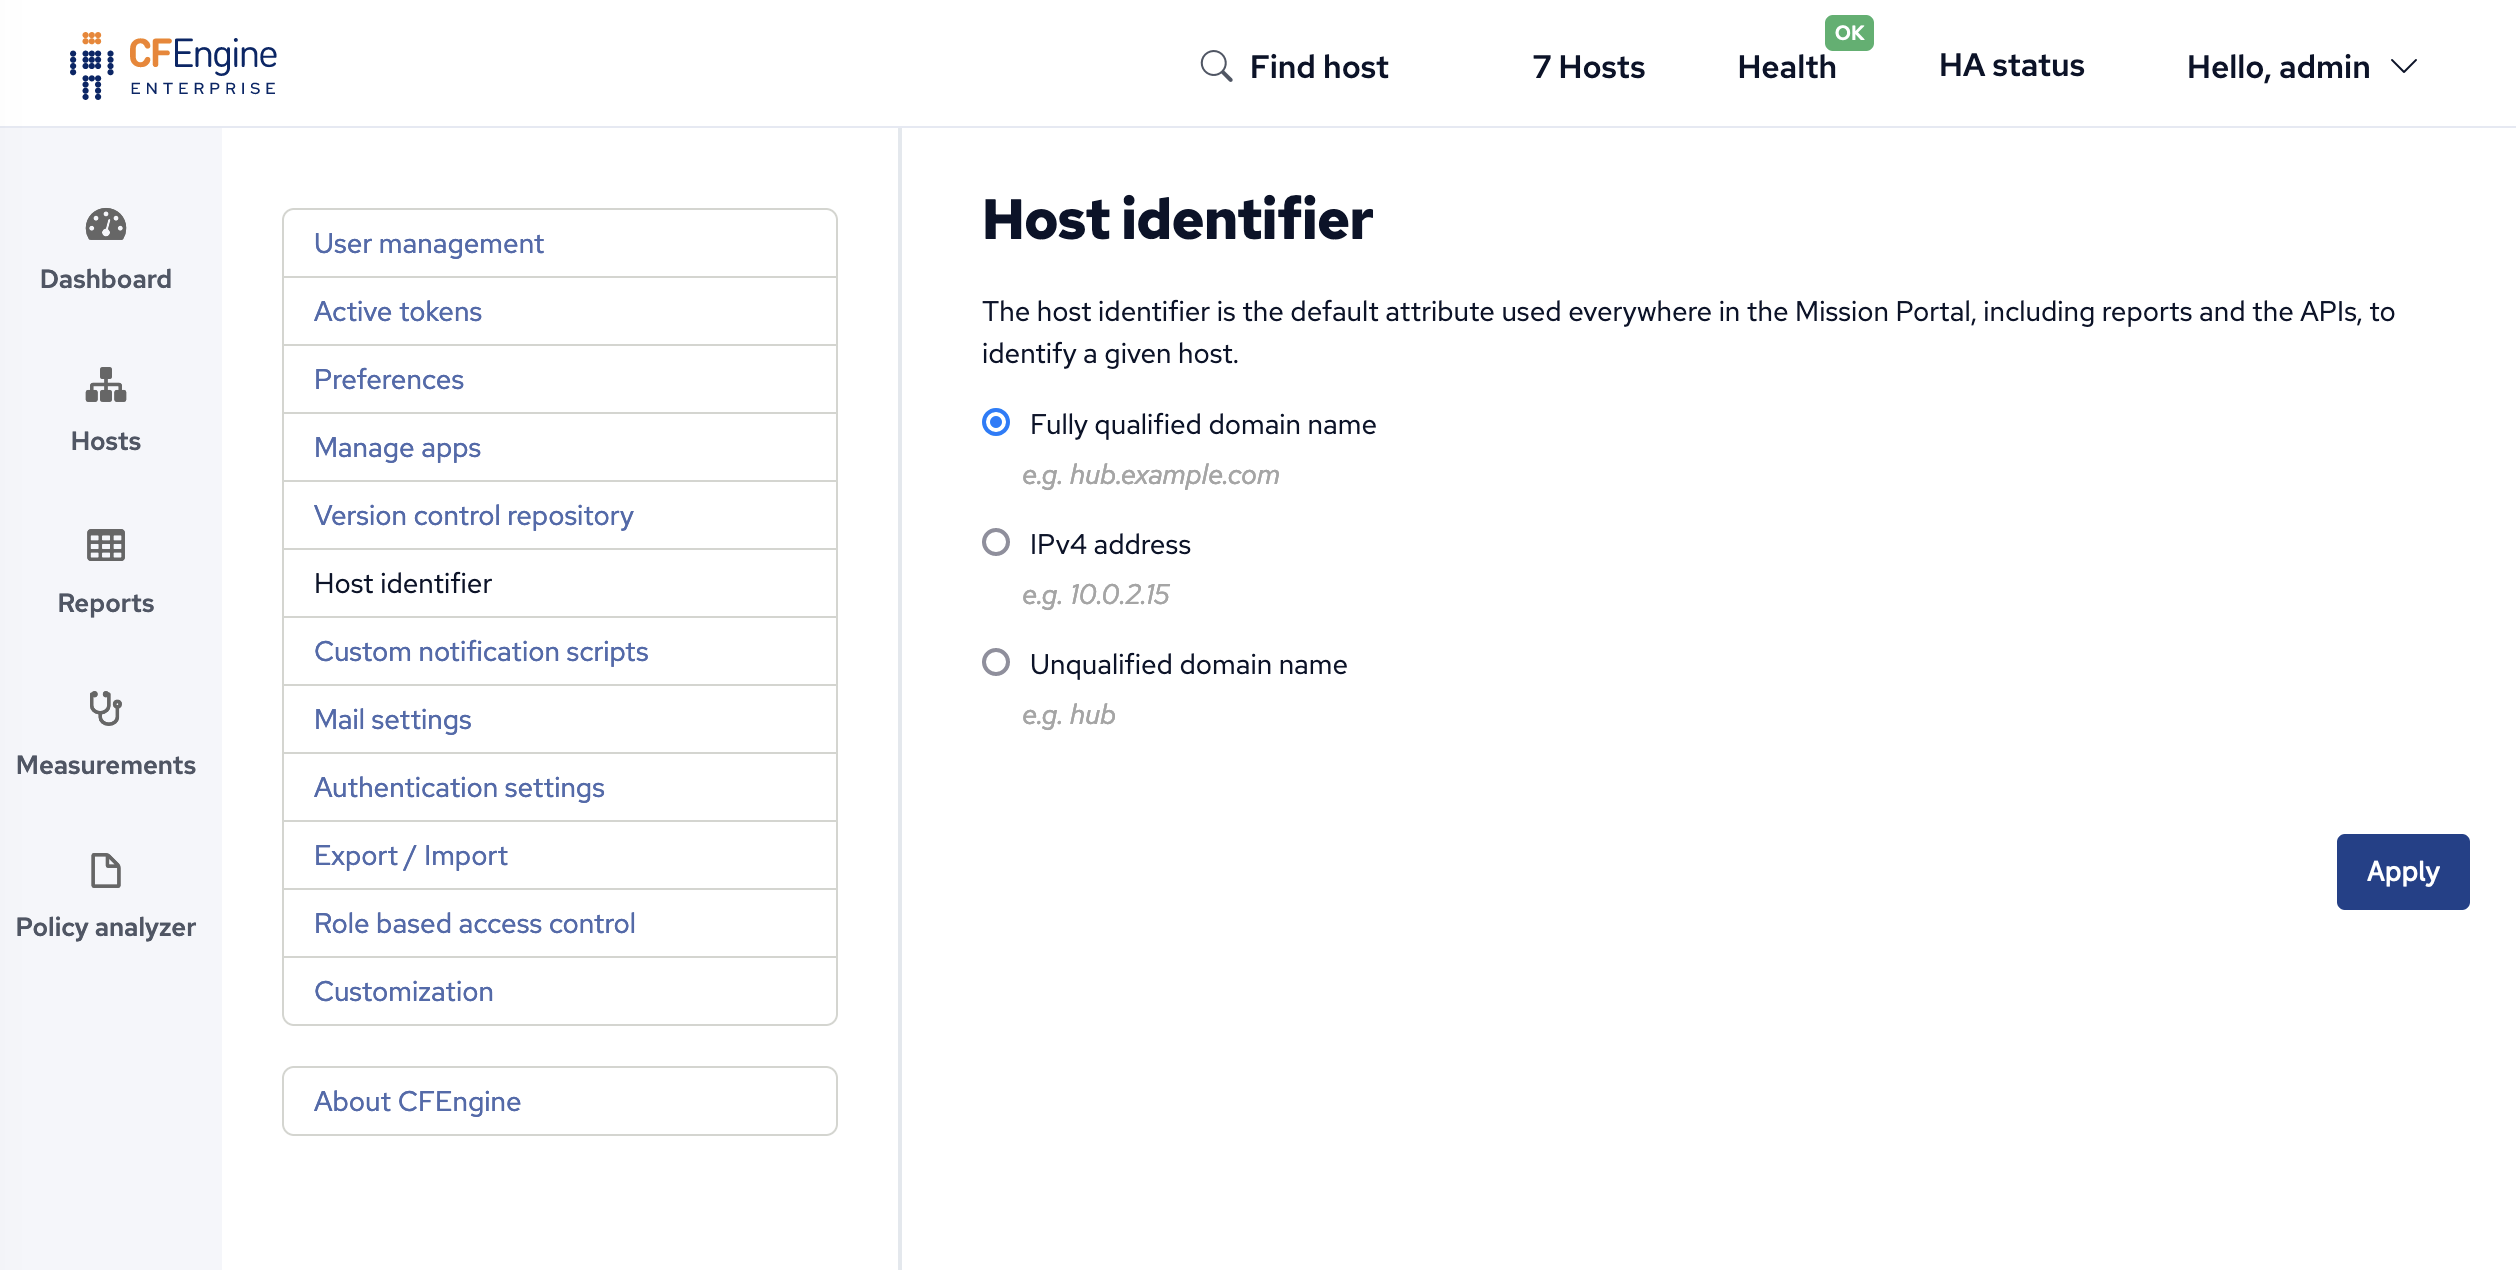The height and width of the screenshot is (1270, 2516).
Task: Click the 7 Hosts counter
Action: (x=1587, y=67)
